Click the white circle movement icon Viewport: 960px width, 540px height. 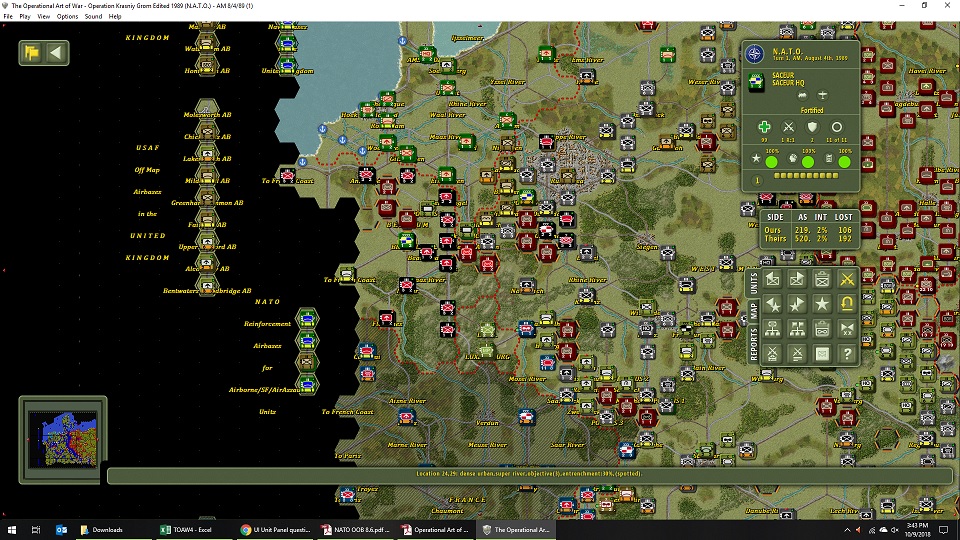(x=836, y=127)
